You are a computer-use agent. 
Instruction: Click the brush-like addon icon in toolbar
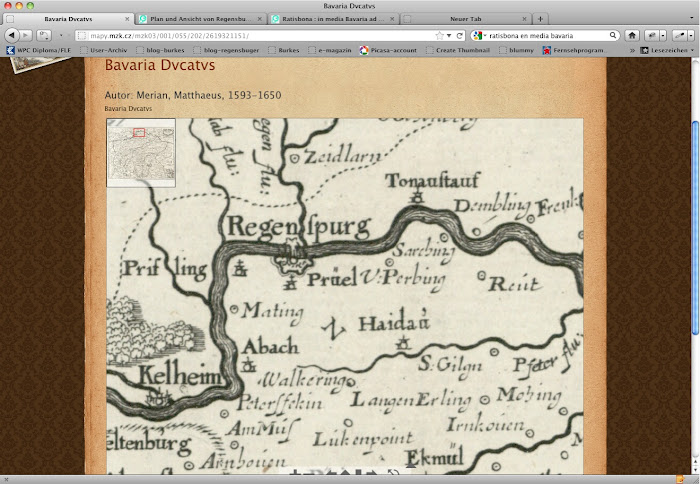[679, 35]
